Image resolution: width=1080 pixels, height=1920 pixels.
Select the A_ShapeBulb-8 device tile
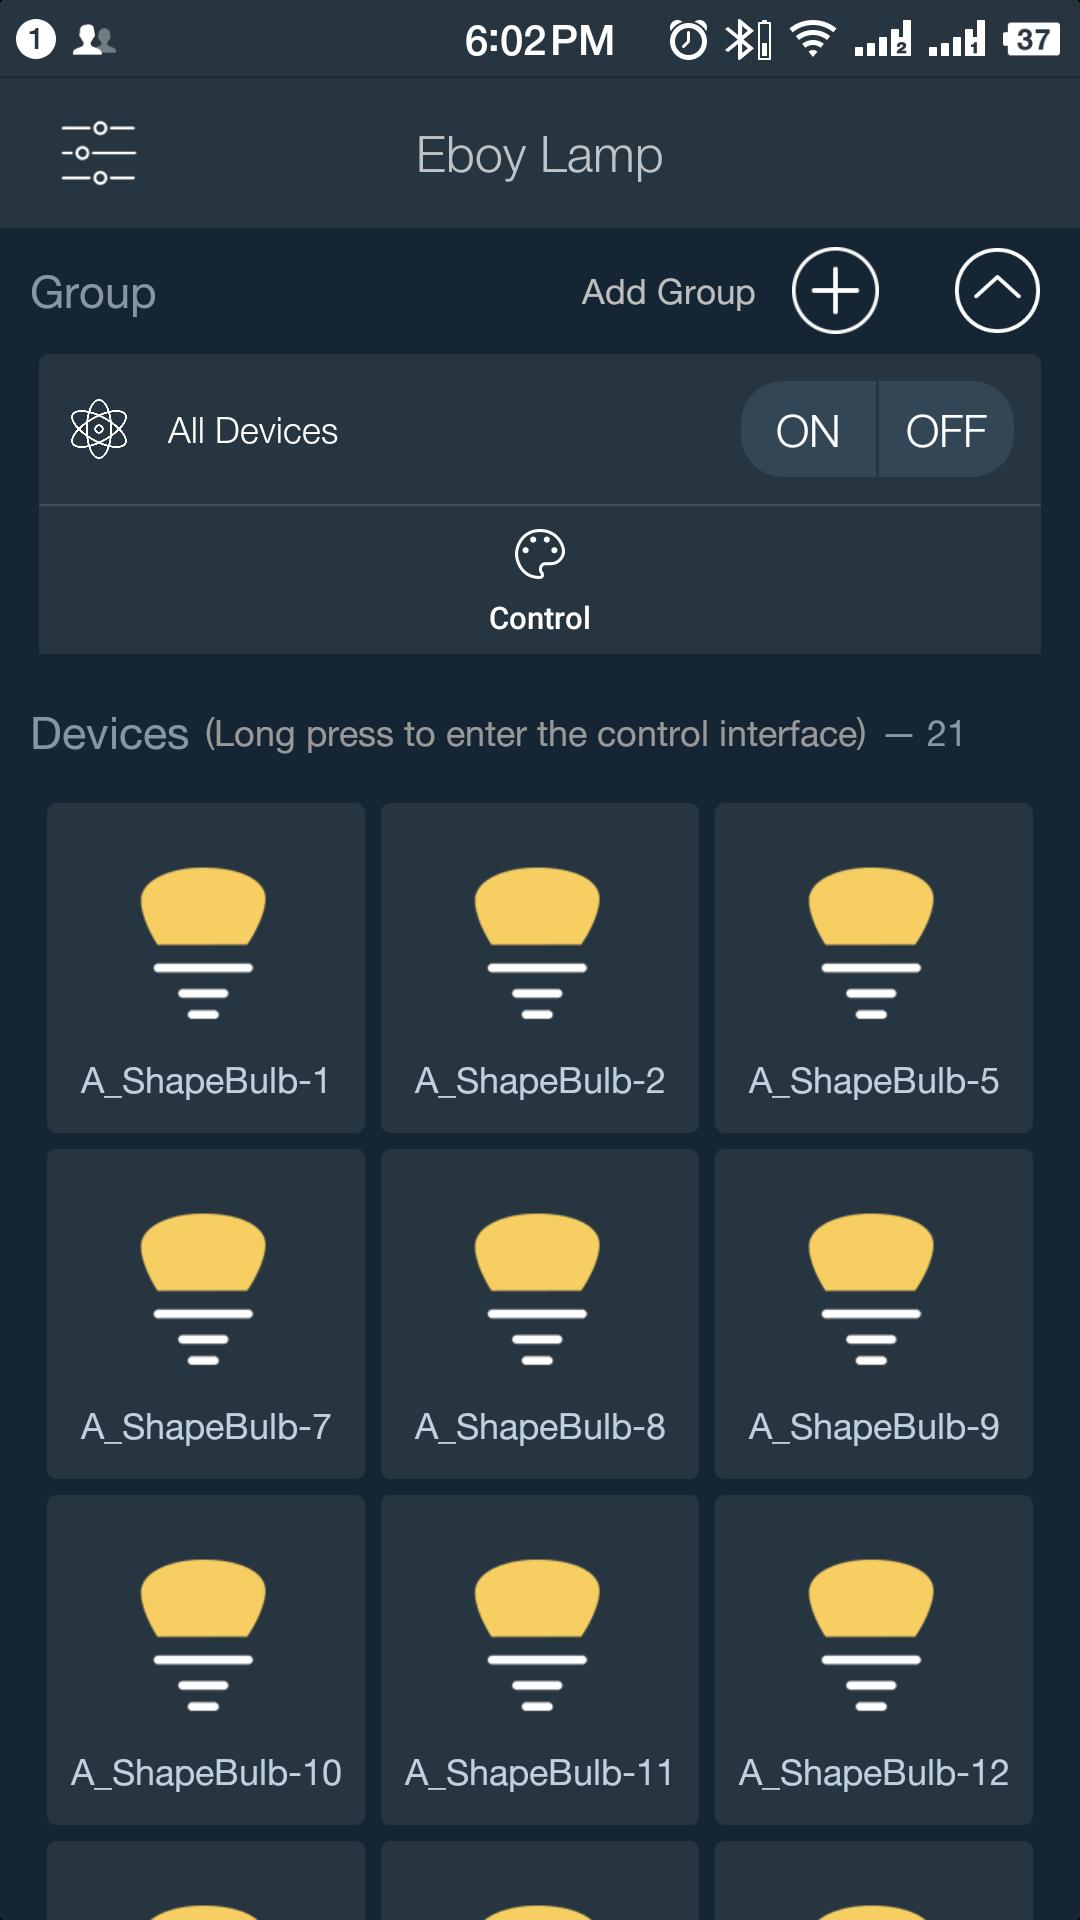[x=539, y=1313]
